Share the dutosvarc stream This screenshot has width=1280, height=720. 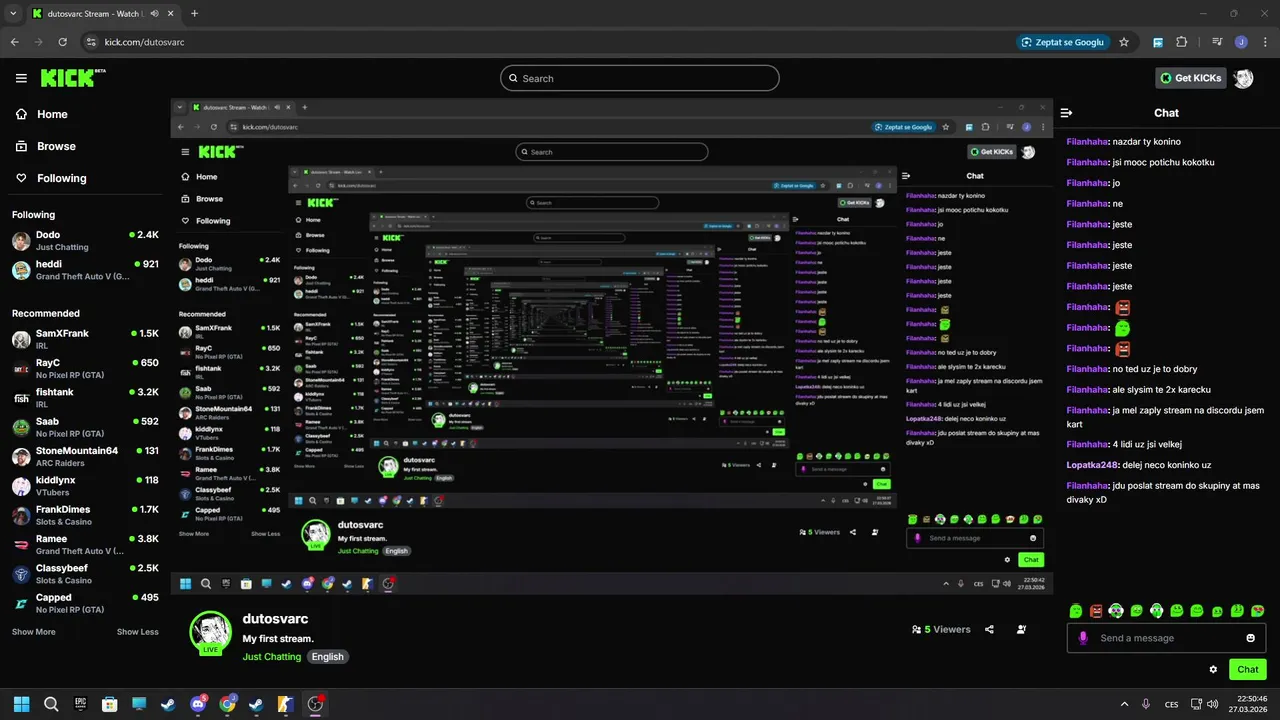coord(989,630)
